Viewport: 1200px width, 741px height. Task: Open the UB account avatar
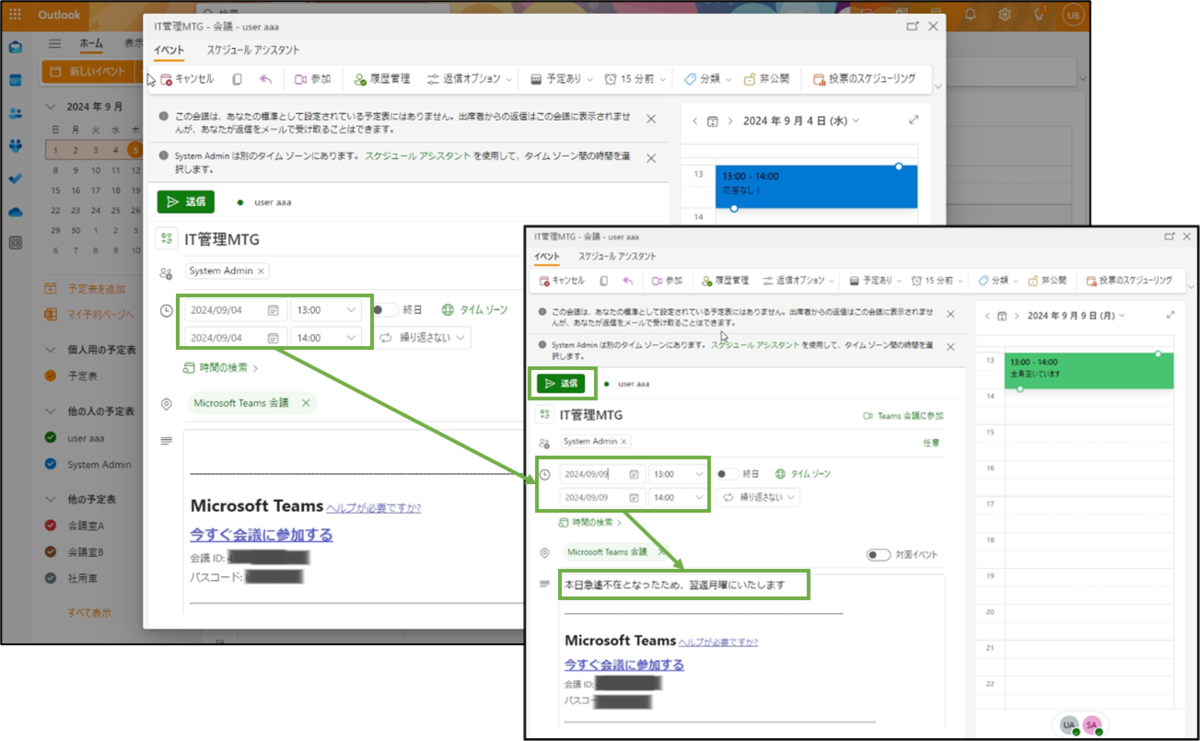[x=1072, y=15]
